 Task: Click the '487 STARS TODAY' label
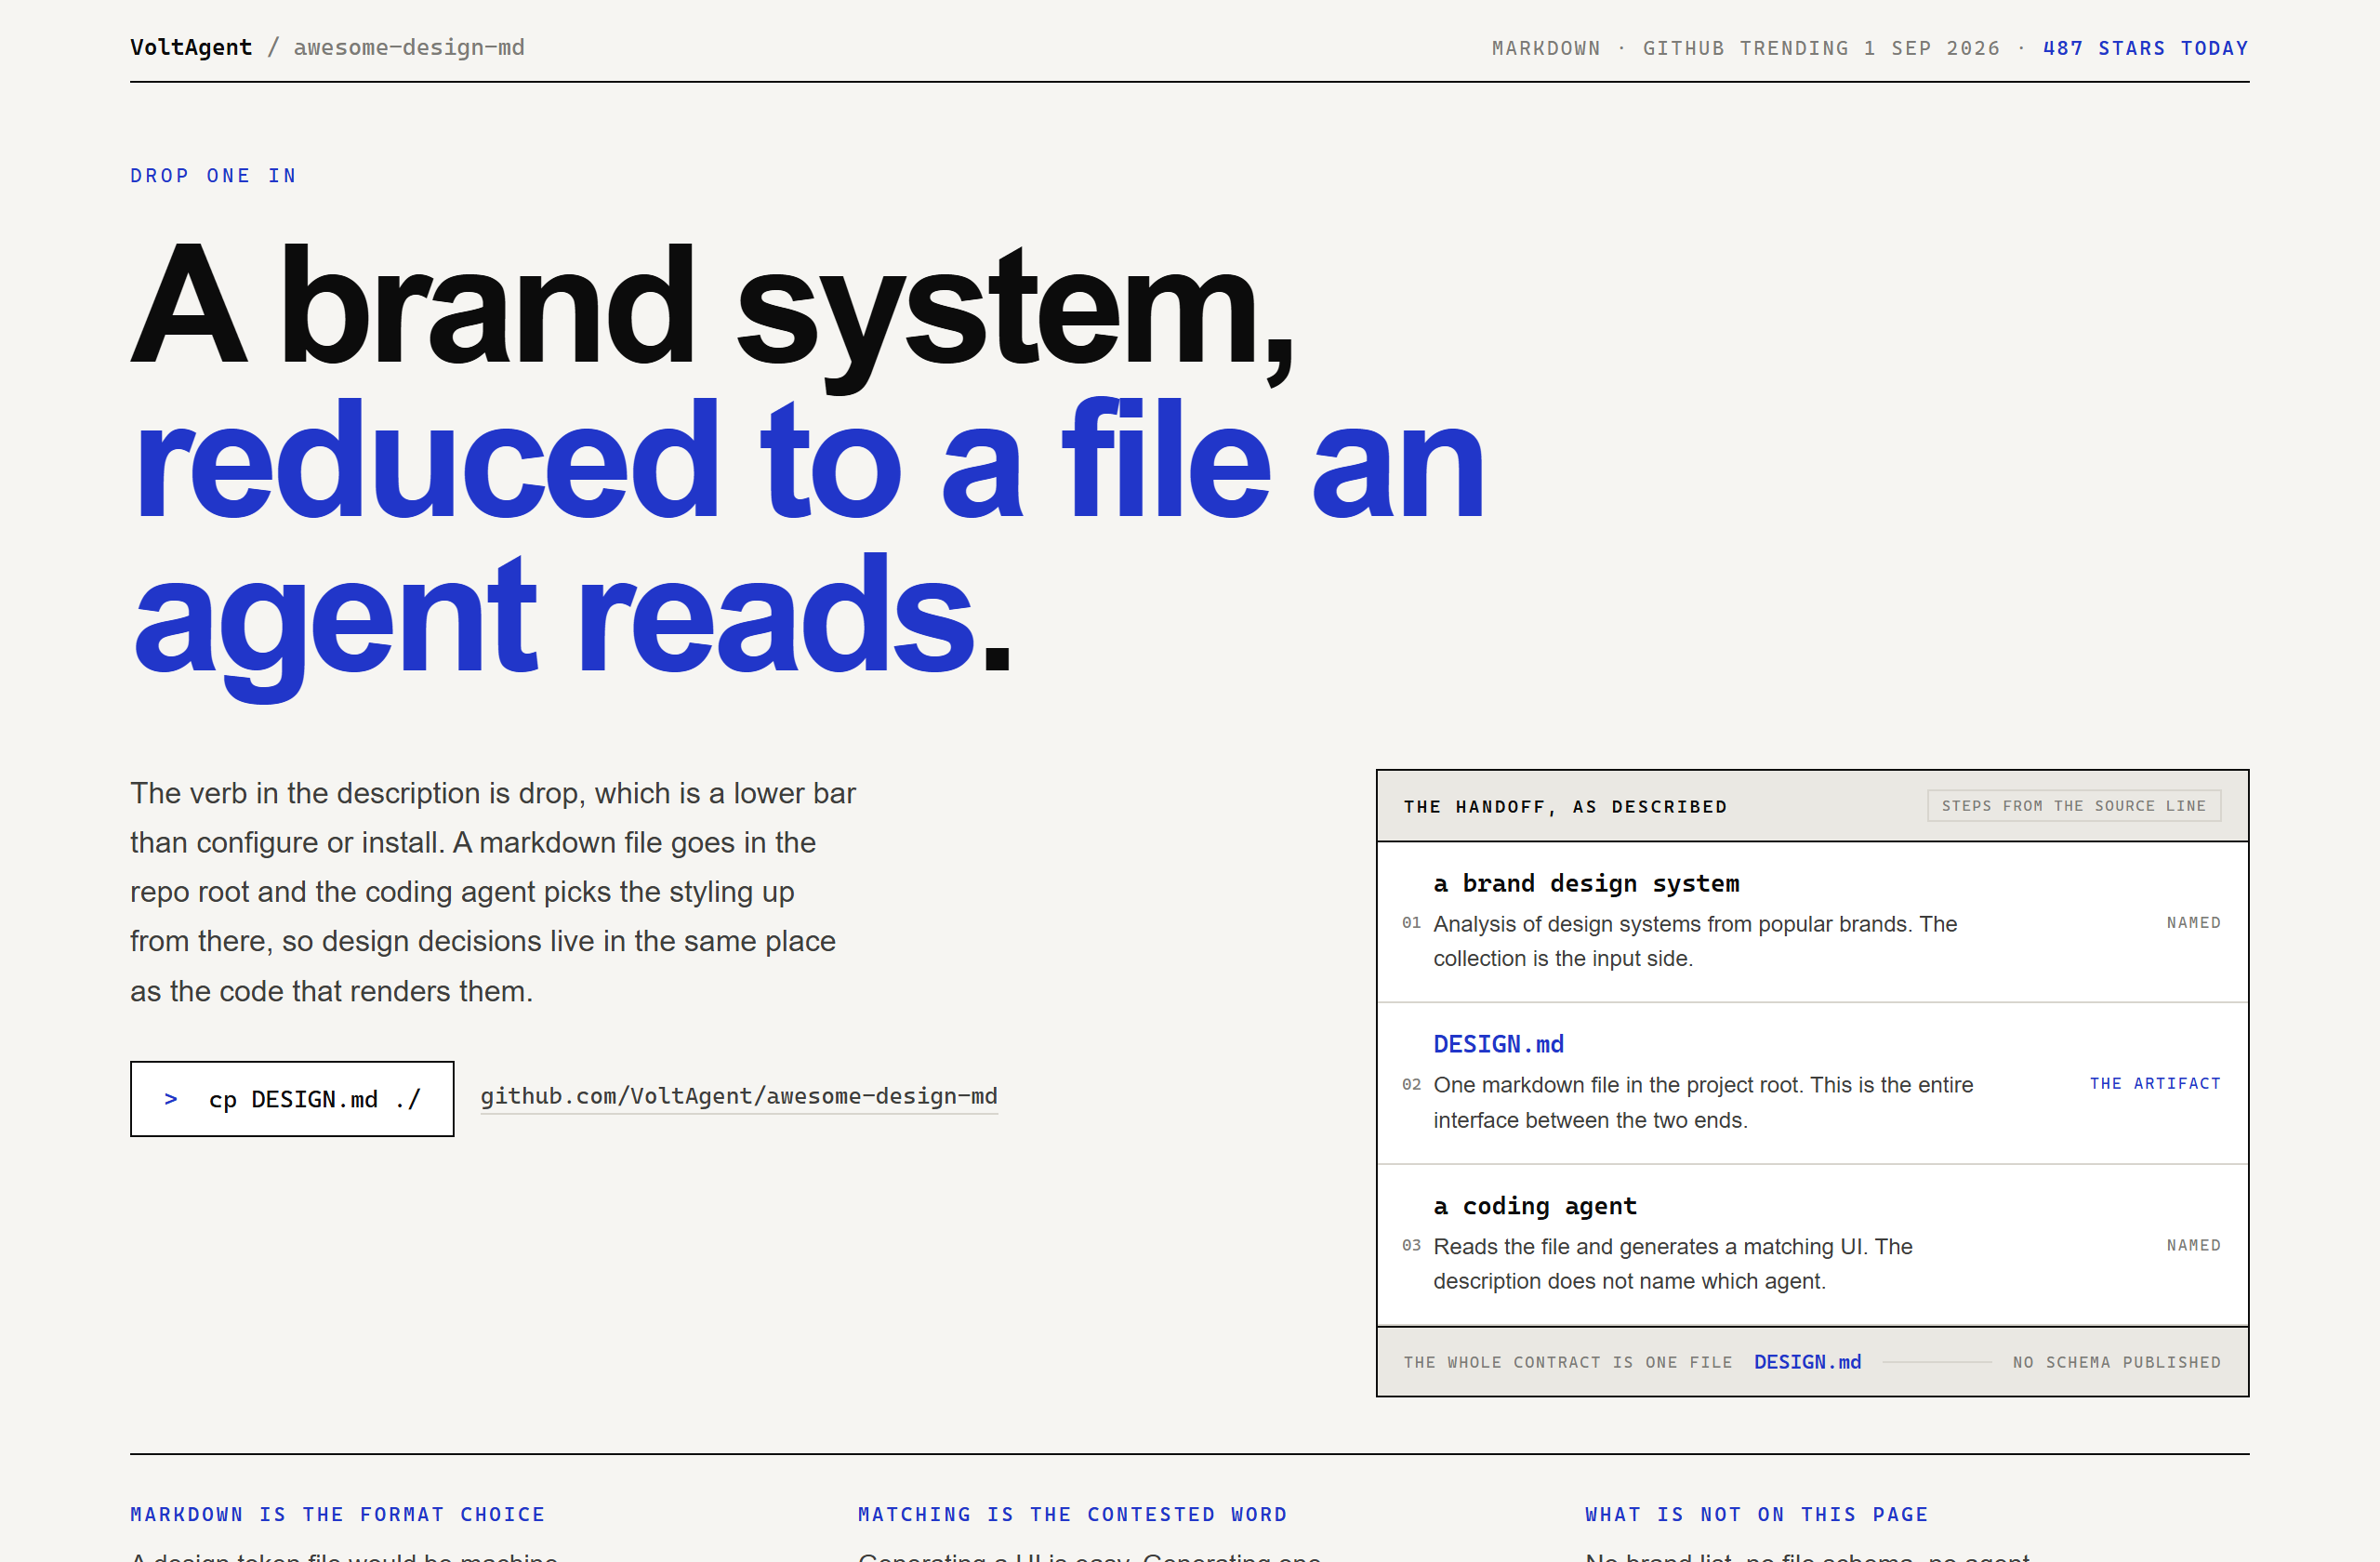point(2145,48)
